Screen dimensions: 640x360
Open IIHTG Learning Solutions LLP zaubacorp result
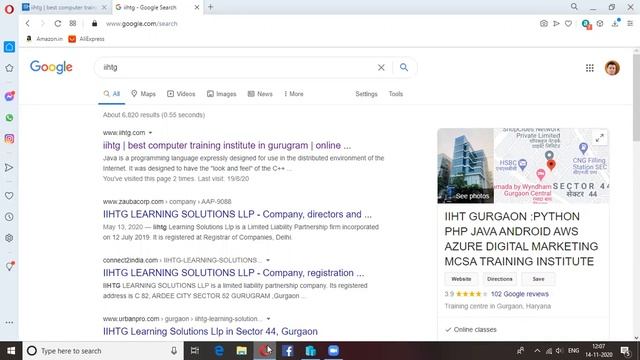[x=237, y=214]
